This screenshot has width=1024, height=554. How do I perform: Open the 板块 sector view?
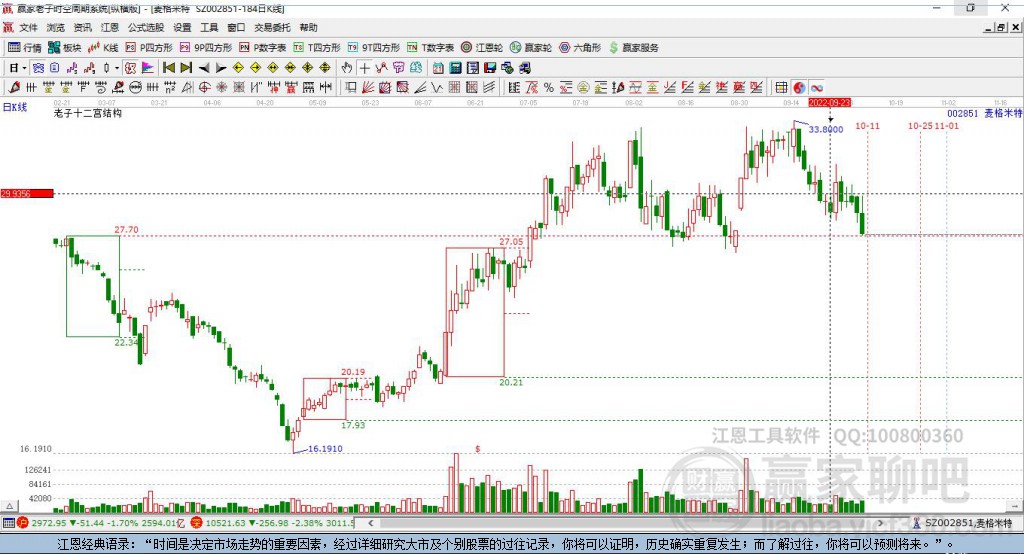tap(65, 48)
